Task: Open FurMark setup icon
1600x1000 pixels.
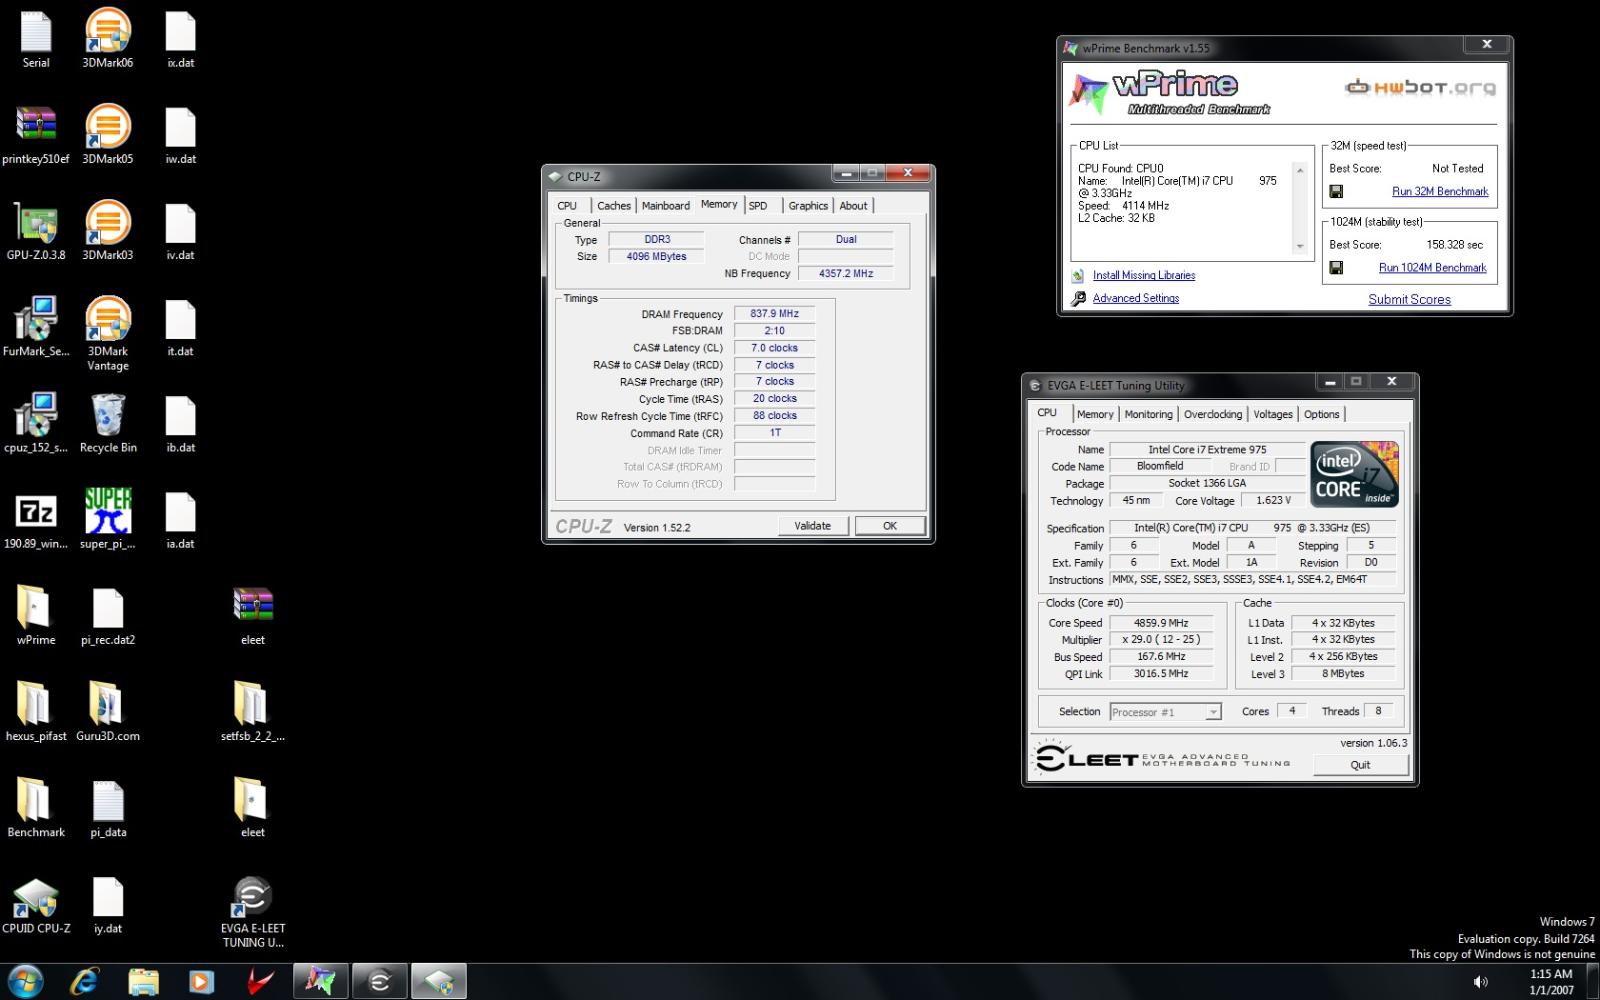Action: click(x=36, y=327)
